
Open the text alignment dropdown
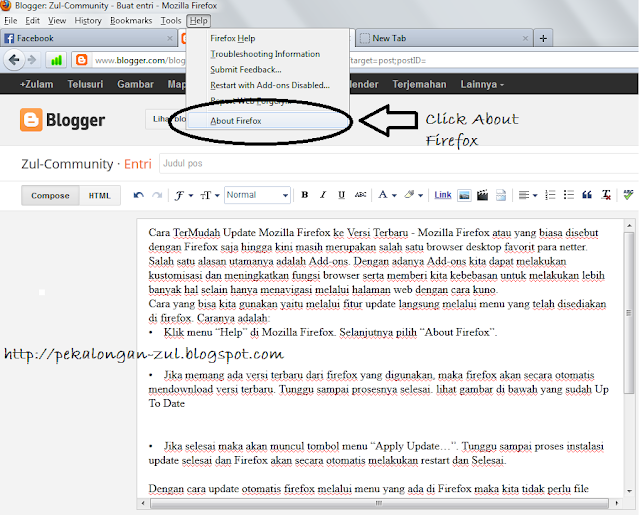pyautogui.click(x=528, y=195)
